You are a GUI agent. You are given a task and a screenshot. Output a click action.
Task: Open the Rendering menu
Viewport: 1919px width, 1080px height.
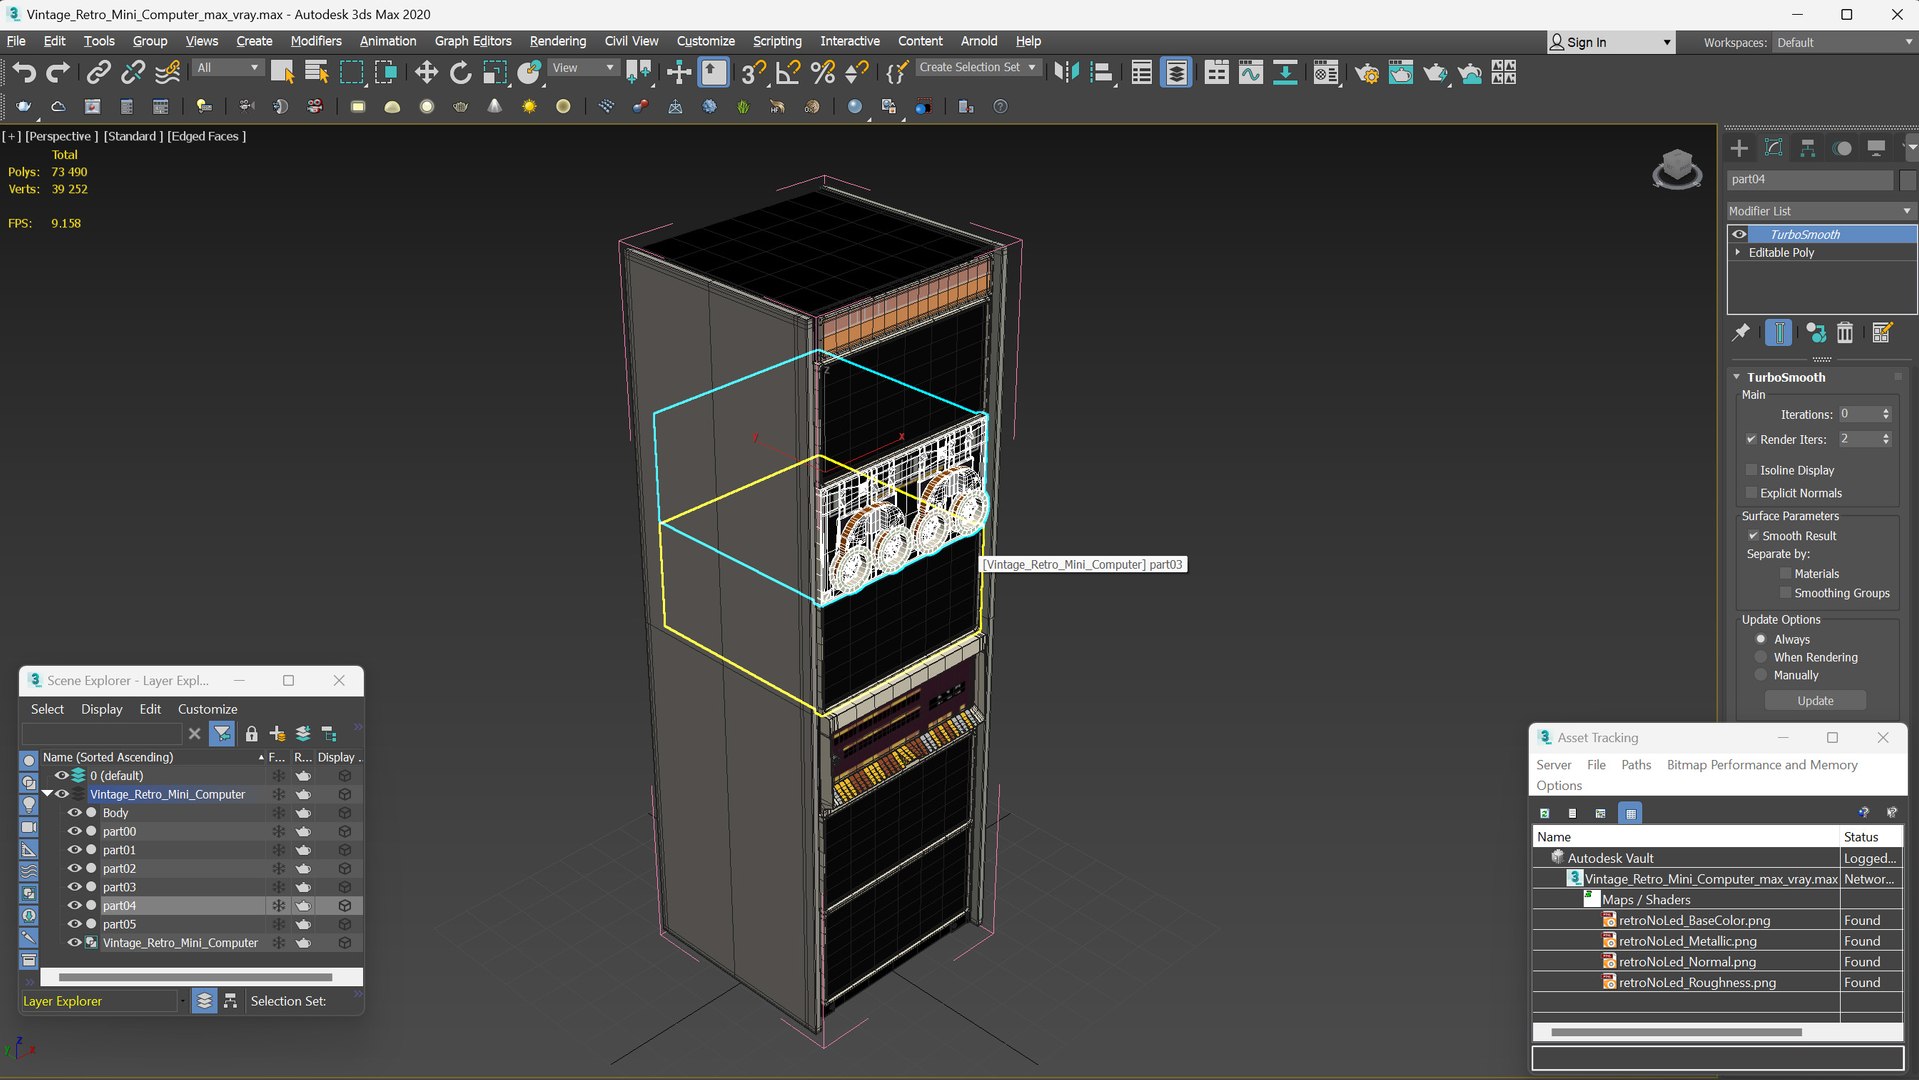(x=557, y=41)
